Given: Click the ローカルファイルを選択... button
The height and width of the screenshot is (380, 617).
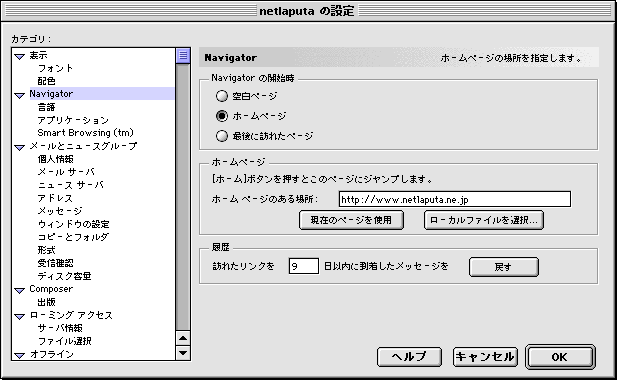Looking at the screenshot, I should click(x=484, y=220).
